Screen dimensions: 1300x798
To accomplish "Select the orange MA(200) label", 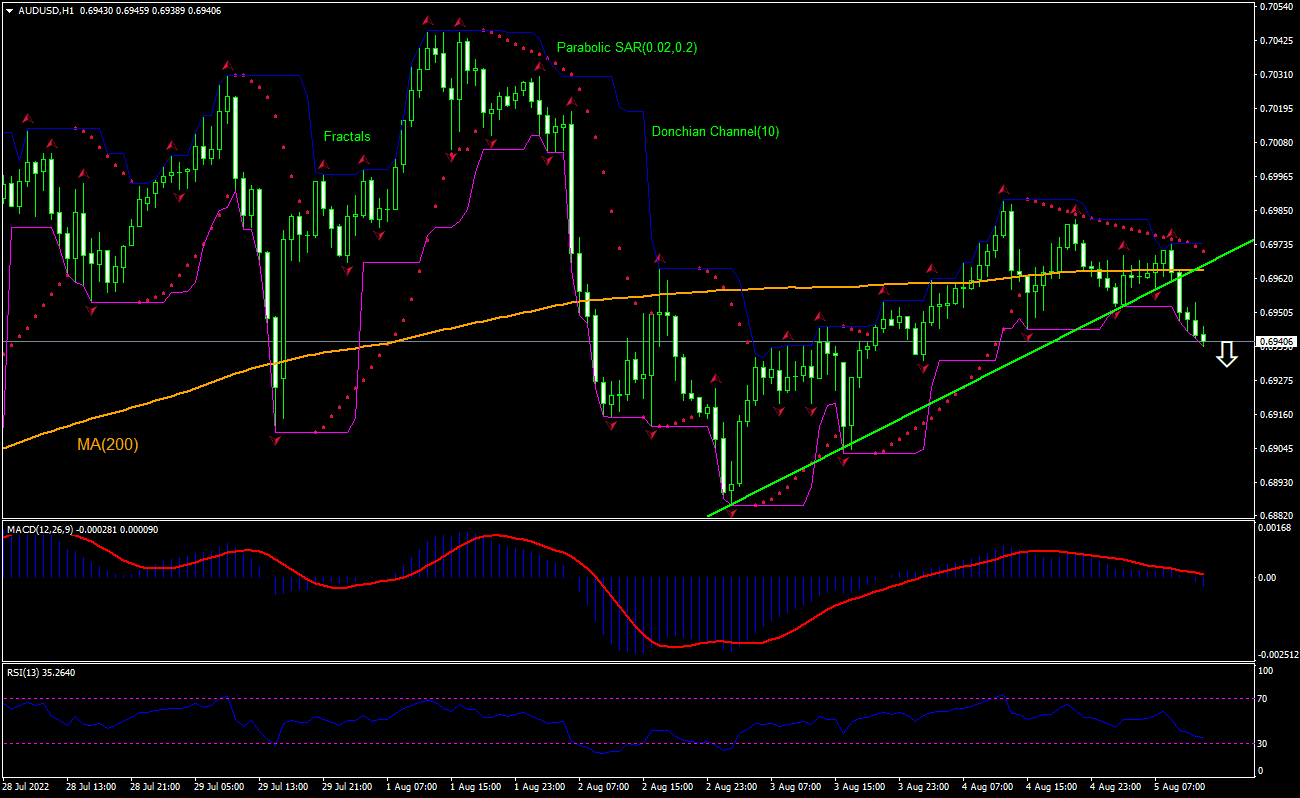I will click(x=107, y=444).
